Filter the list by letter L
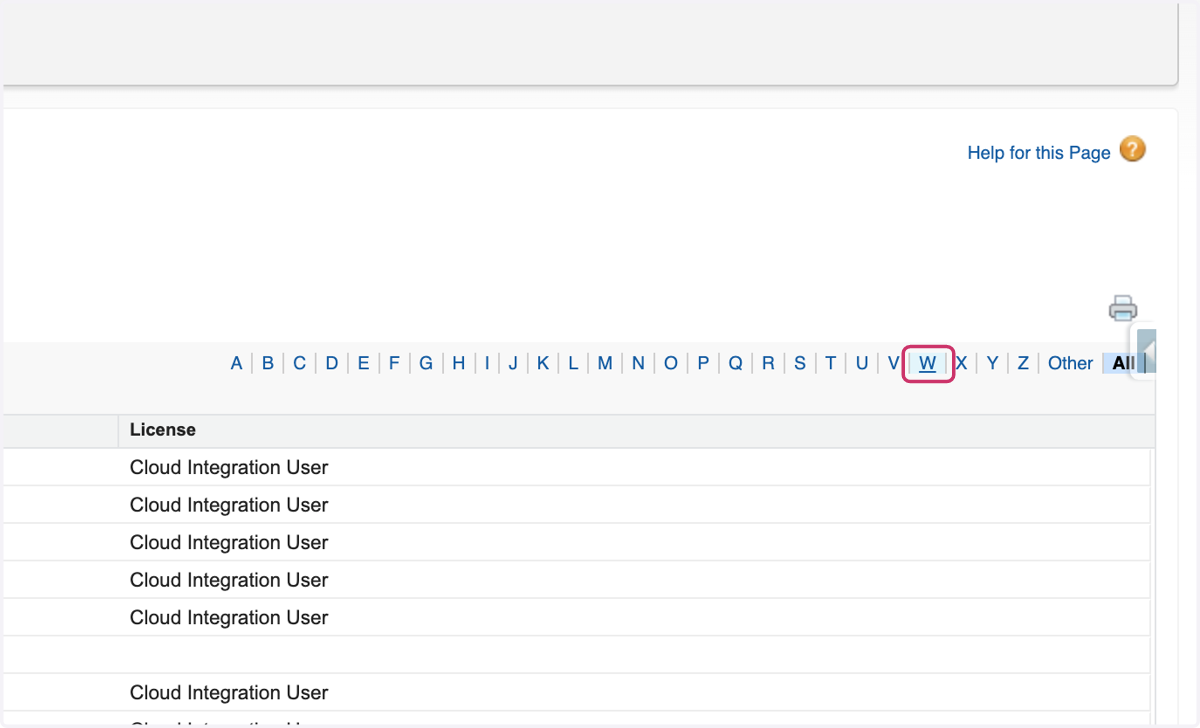1200x728 pixels. pos(573,363)
